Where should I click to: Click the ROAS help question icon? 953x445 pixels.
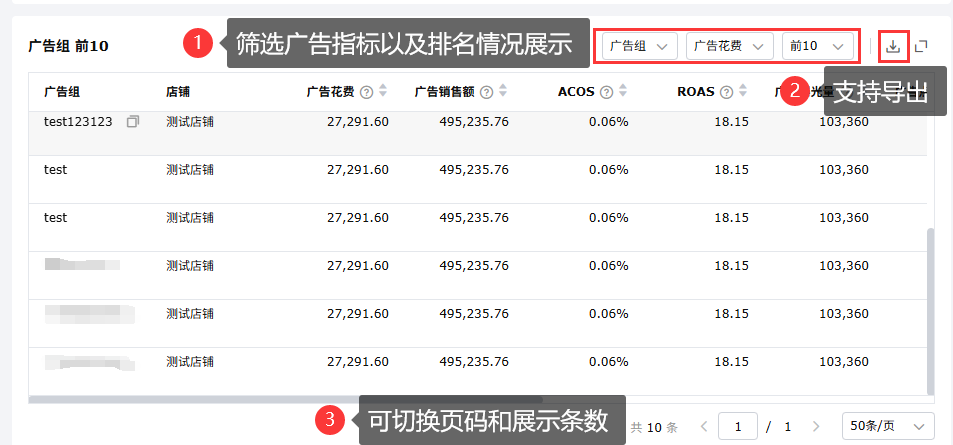[727, 92]
